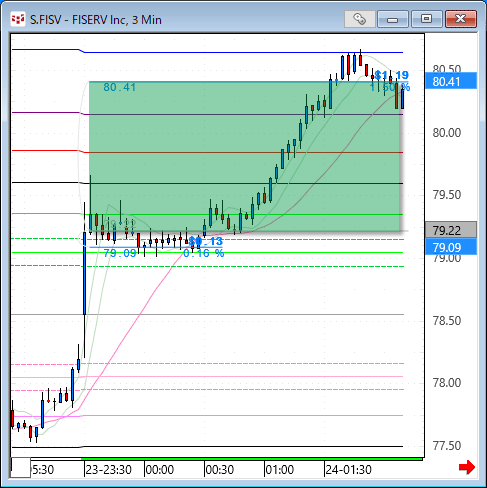Click the 23-23:30 time axis label

(x=109, y=470)
